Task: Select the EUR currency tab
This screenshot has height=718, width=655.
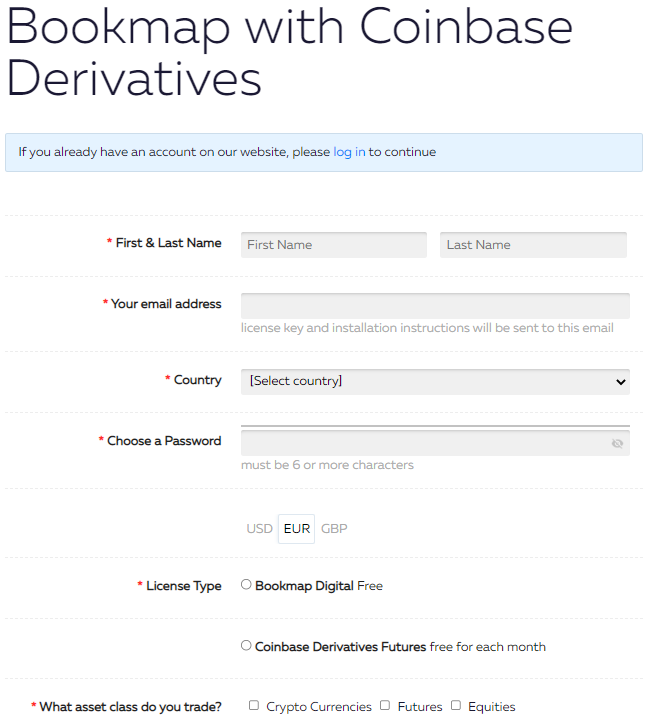Action: pos(296,529)
